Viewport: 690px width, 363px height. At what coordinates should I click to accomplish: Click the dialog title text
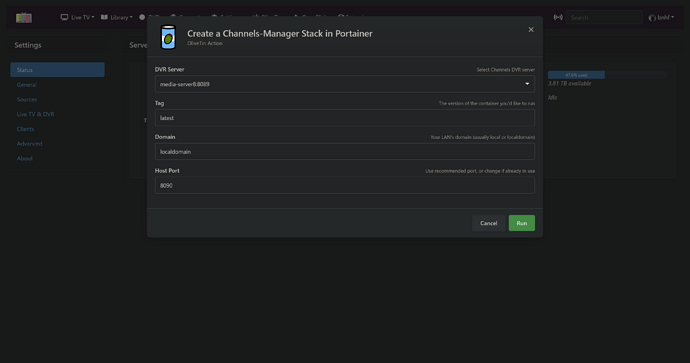pyautogui.click(x=279, y=33)
